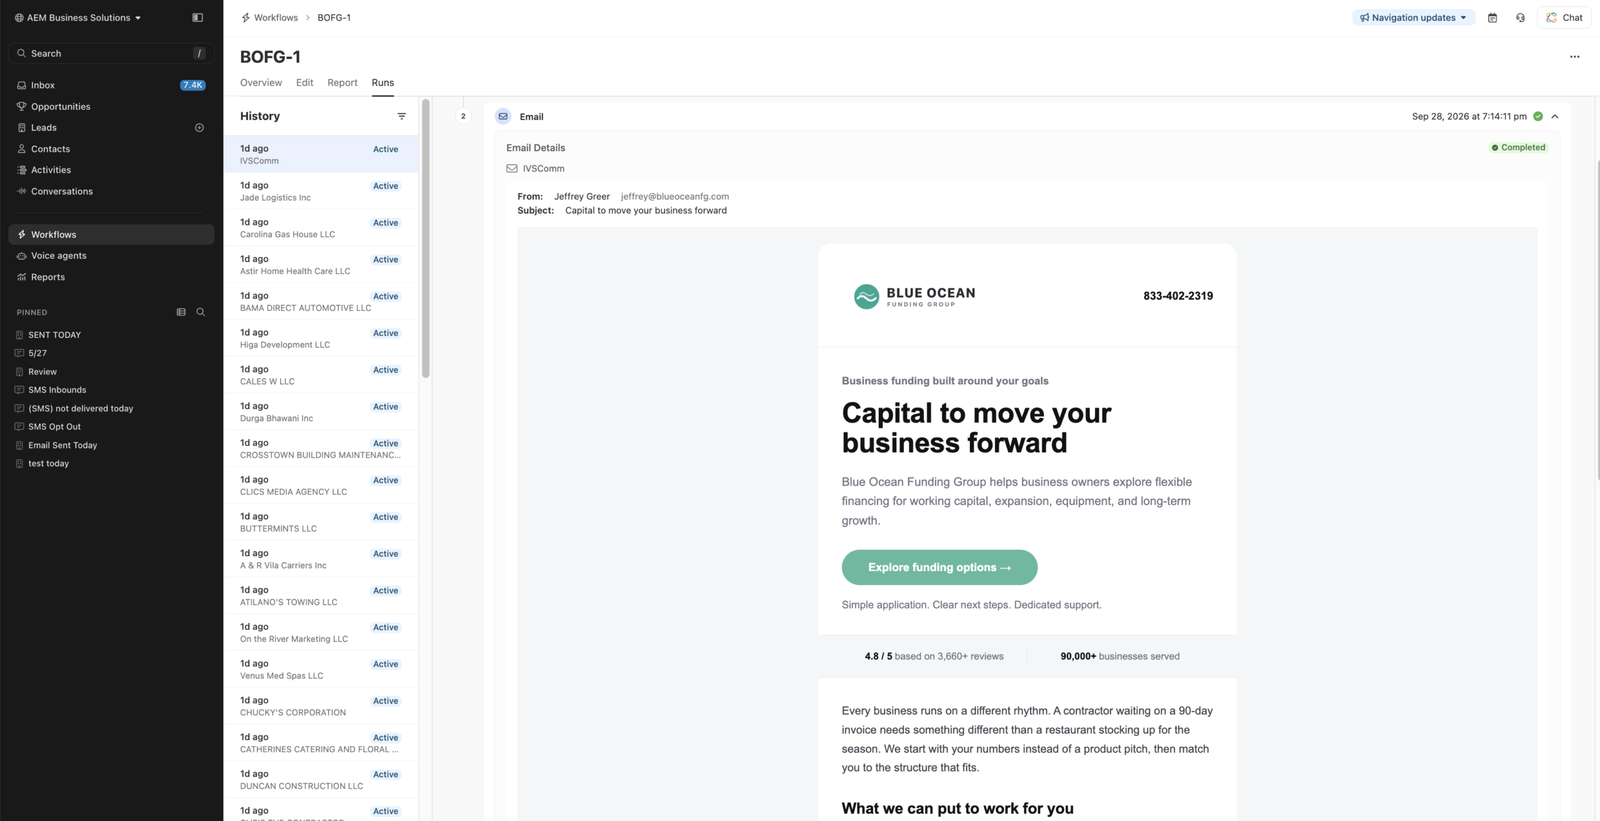The height and width of the screenshot is (821, 1600).
Task: Select the Venus Med Spas LLC run
Action: click(x=321, y=669)
